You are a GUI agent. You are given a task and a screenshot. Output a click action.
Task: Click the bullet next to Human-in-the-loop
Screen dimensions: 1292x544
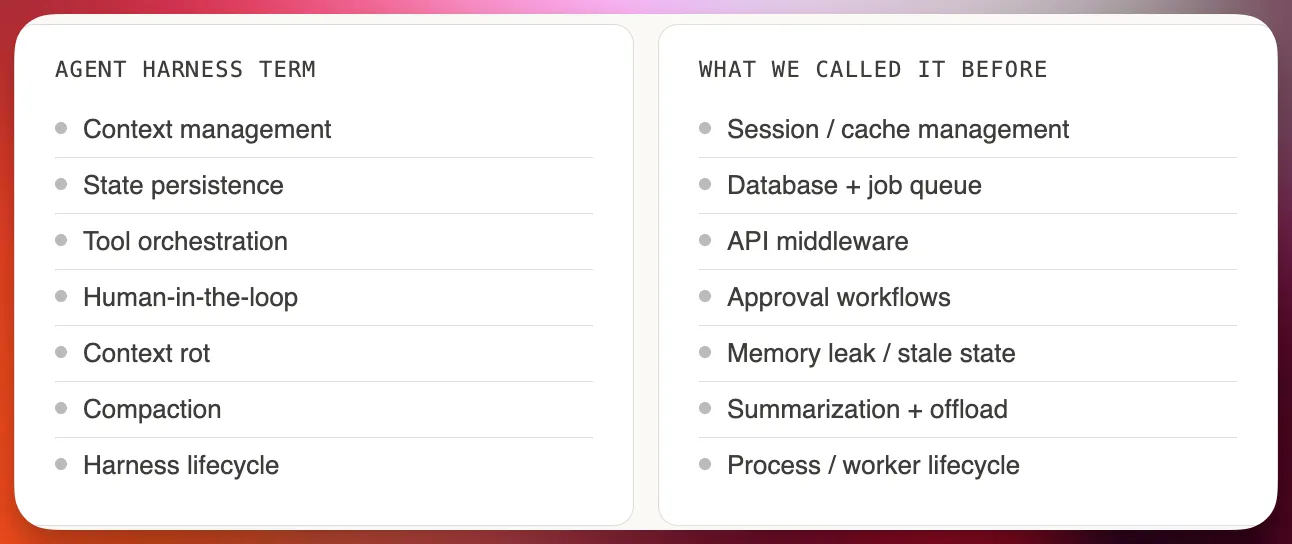(61, 296)
